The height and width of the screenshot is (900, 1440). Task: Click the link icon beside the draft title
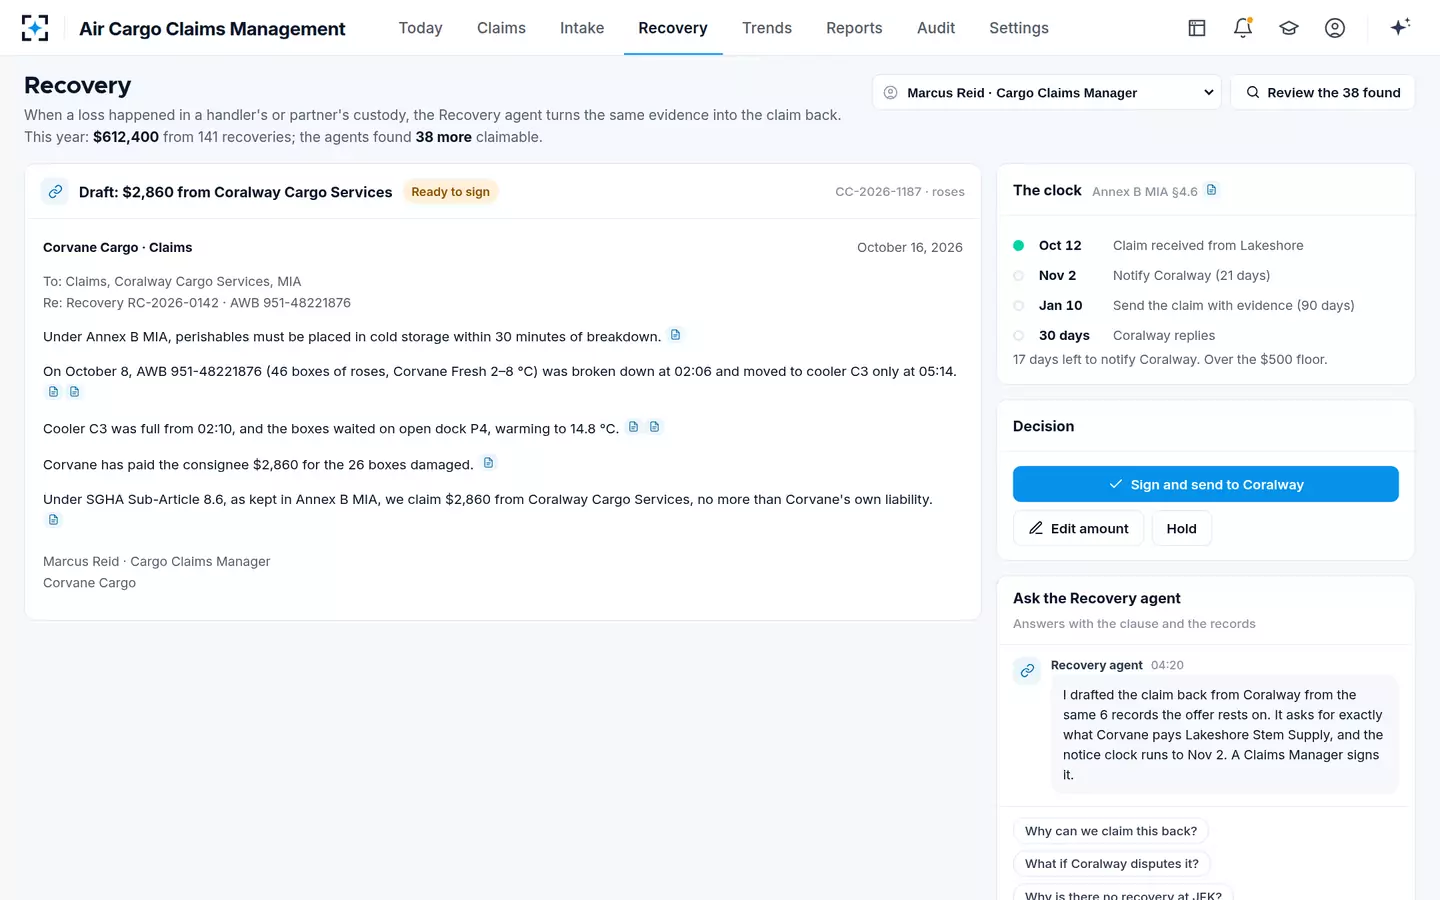(x=55, y=191)
